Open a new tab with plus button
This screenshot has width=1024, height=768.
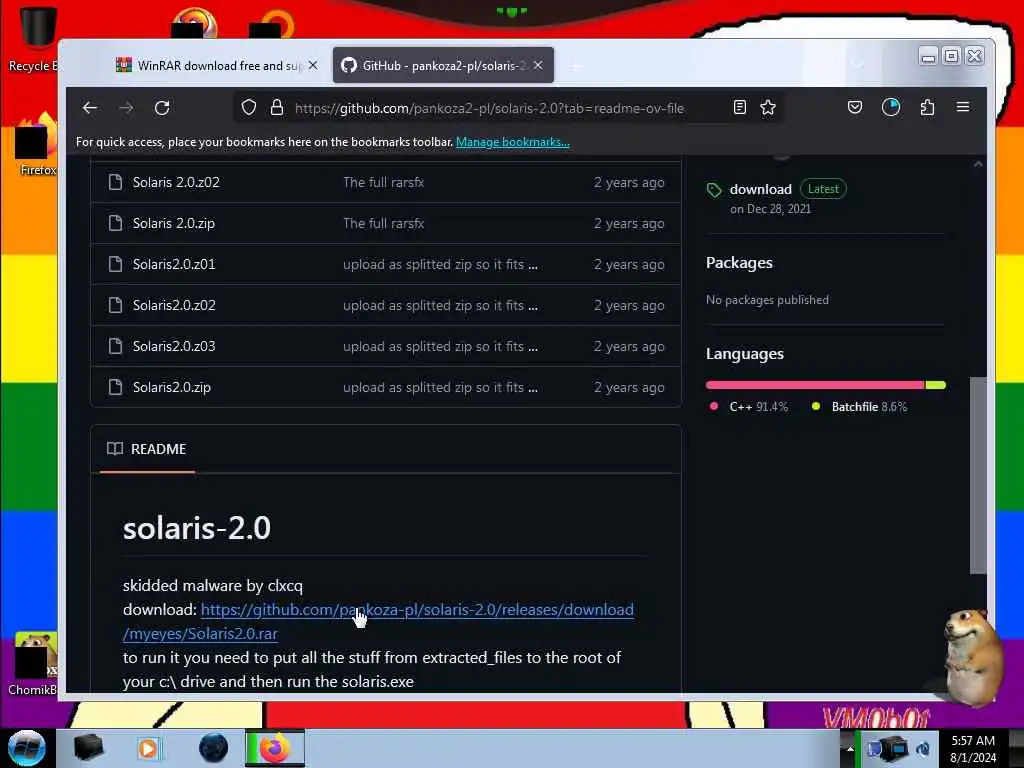click(575, 66)
